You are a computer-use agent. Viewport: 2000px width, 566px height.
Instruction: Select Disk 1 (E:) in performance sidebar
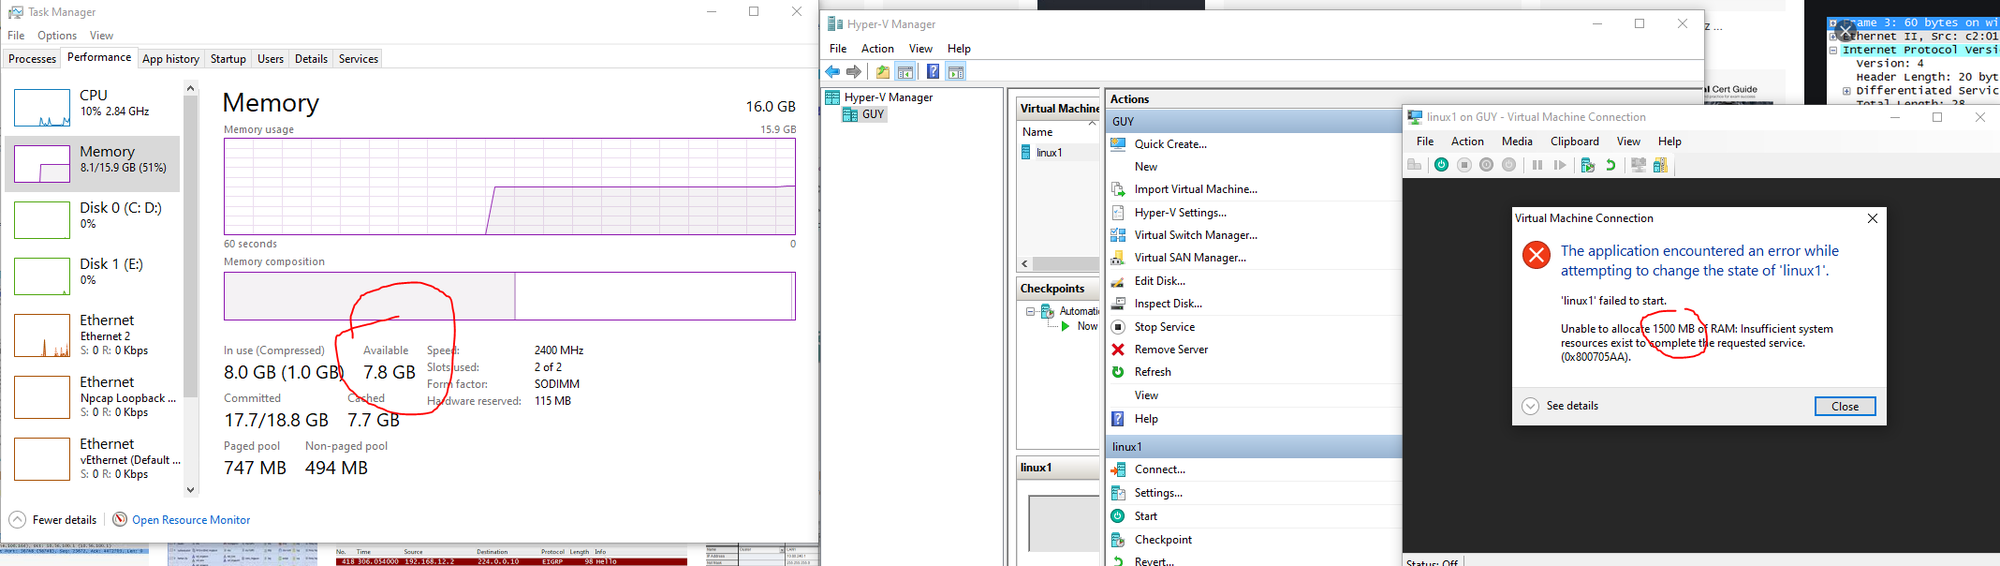point(92,275)
